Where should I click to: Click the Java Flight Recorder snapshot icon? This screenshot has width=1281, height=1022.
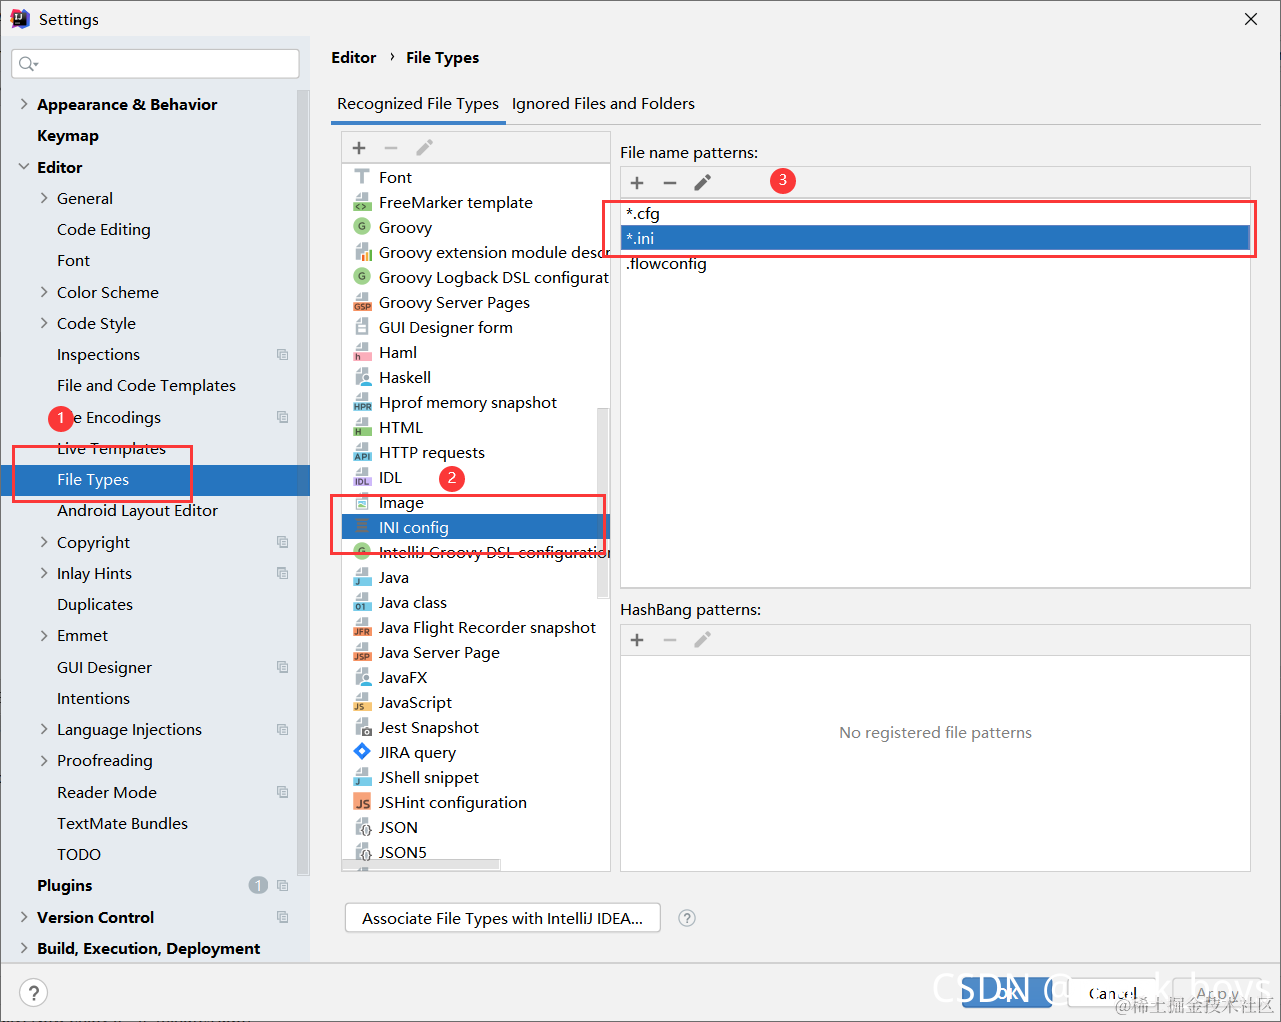point(362,627)
